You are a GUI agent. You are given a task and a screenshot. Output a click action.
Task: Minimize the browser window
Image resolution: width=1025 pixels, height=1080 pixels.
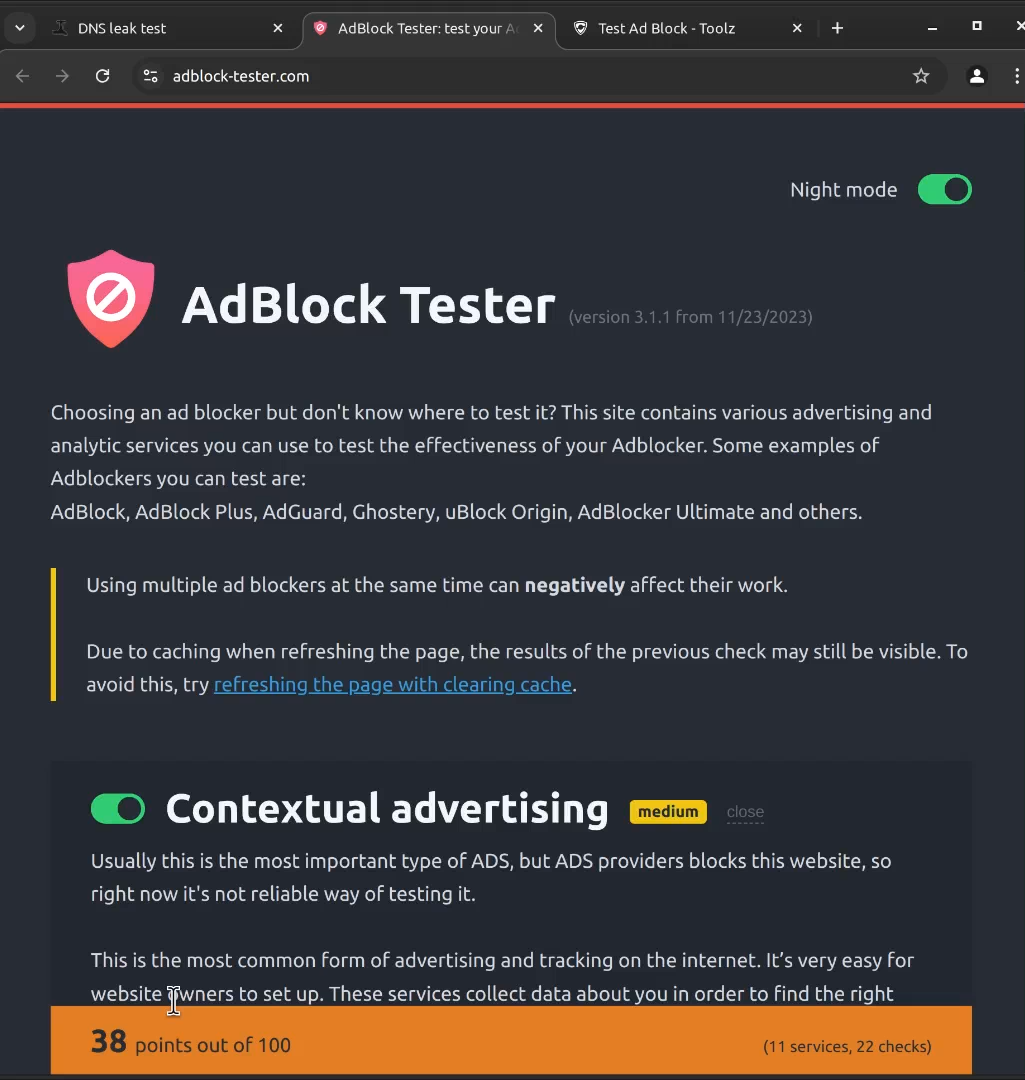tap(932, 28)
